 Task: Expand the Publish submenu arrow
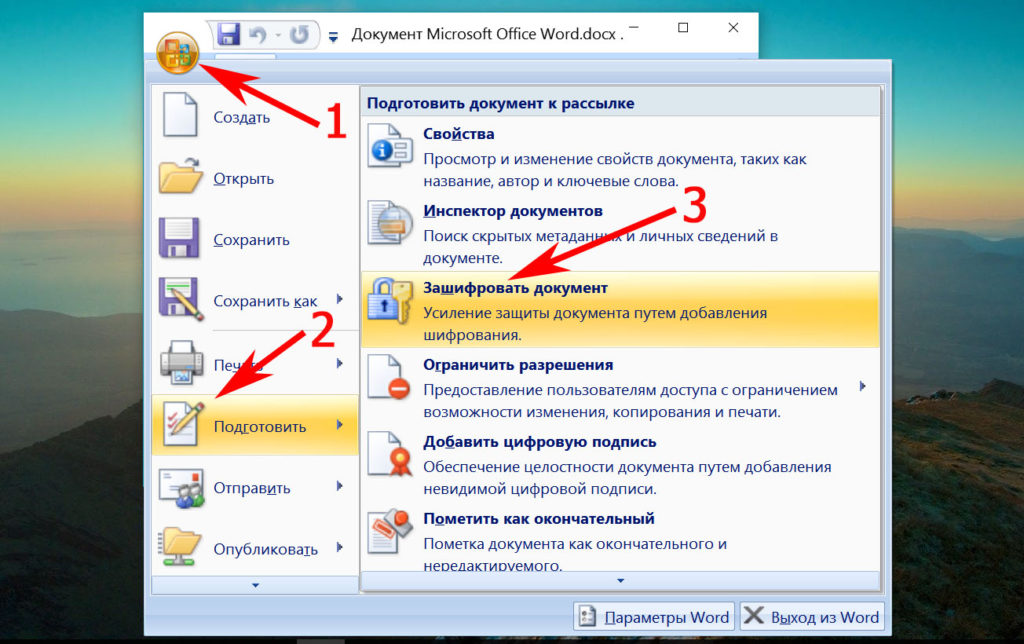click(x=340, y=547)
